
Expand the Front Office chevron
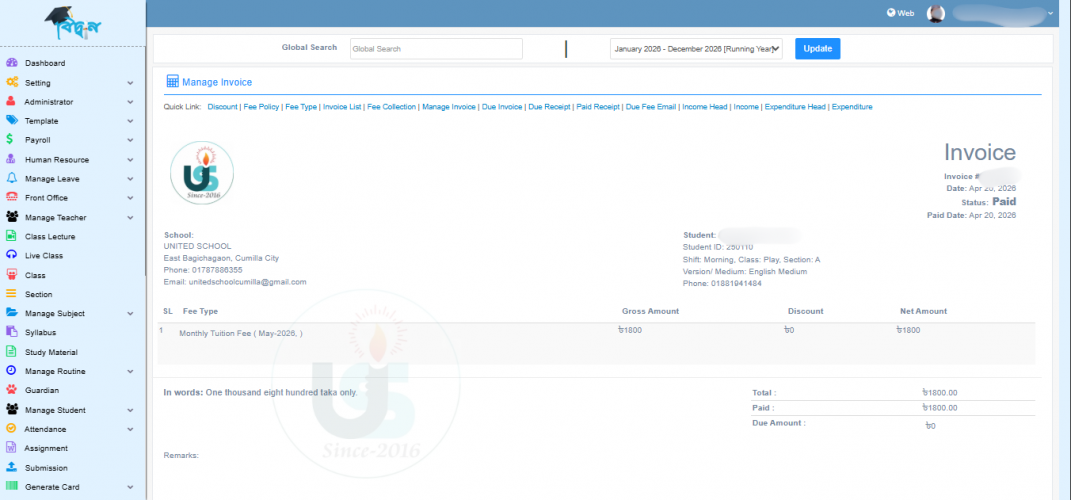(130, 199)
